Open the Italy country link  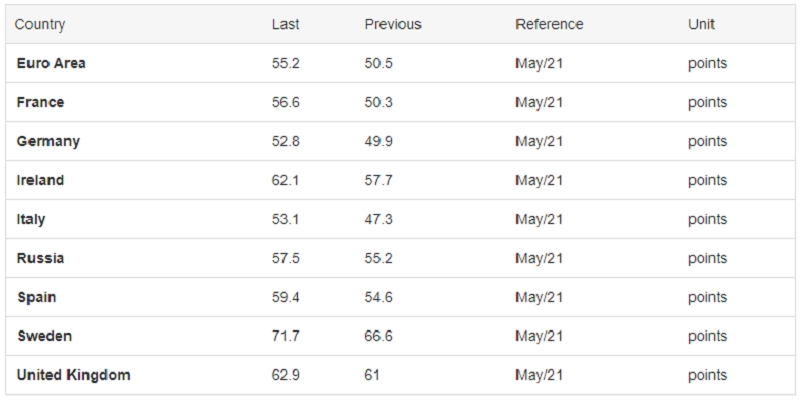pos(31,219)
